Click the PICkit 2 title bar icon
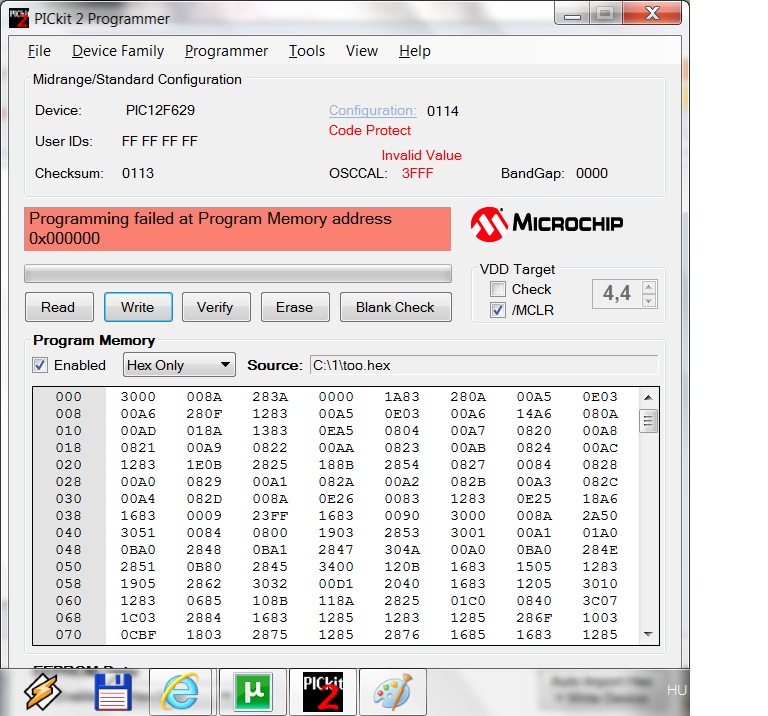 19,19
